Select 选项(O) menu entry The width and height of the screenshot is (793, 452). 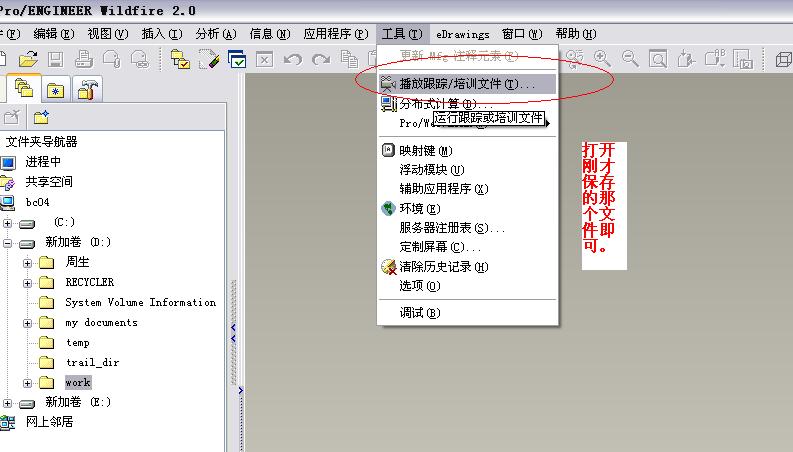point(467,286)
